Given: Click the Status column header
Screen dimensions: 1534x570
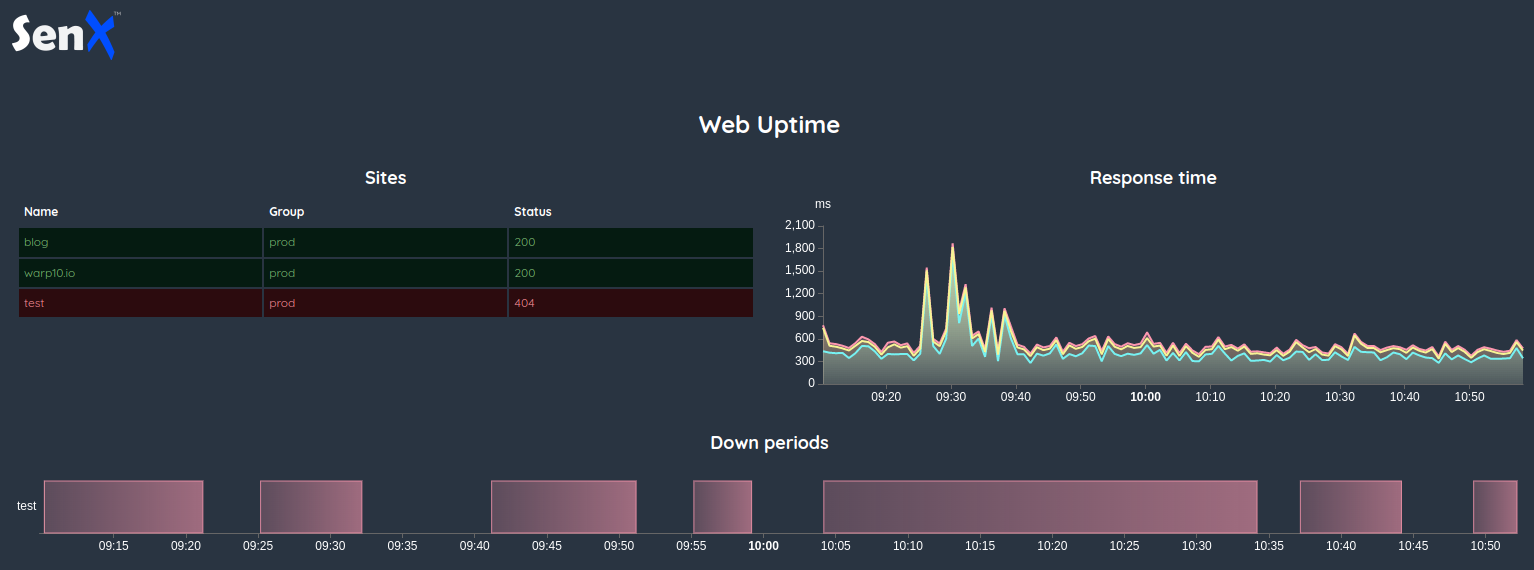Looking at the screenshot, I should coord(532,212).
